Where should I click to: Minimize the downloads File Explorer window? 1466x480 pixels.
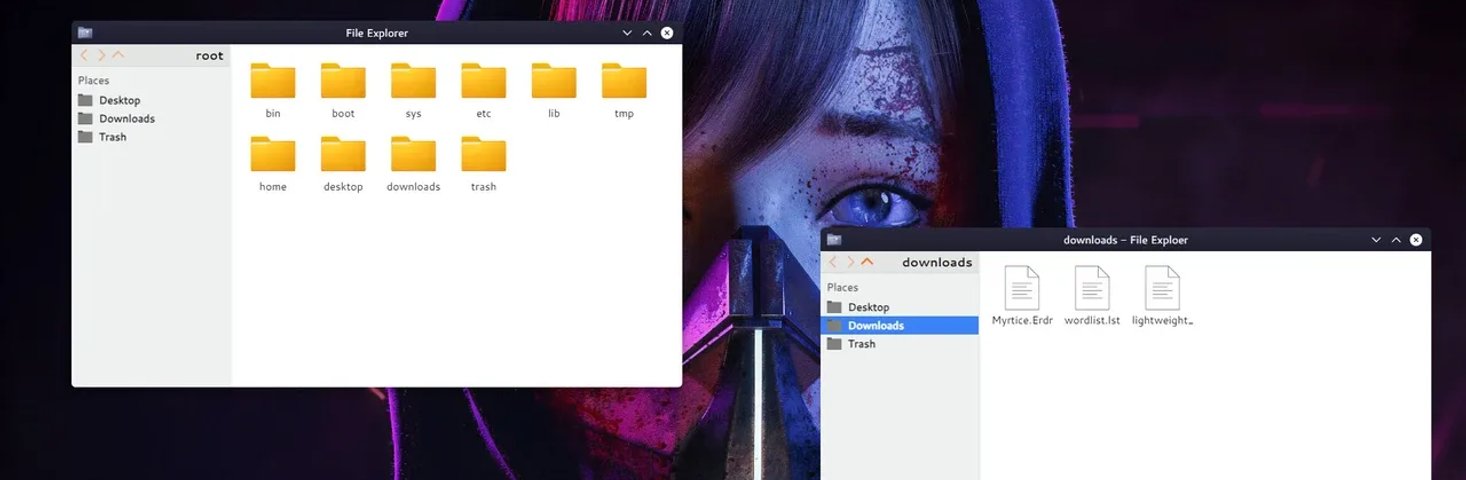point(1376,240)
